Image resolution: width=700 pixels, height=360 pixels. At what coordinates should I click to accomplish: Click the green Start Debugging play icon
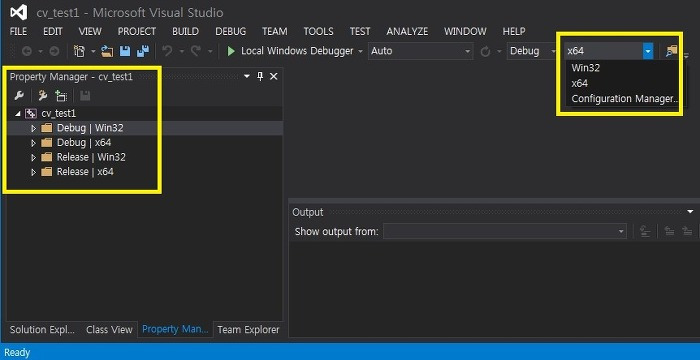pos(231,51)
